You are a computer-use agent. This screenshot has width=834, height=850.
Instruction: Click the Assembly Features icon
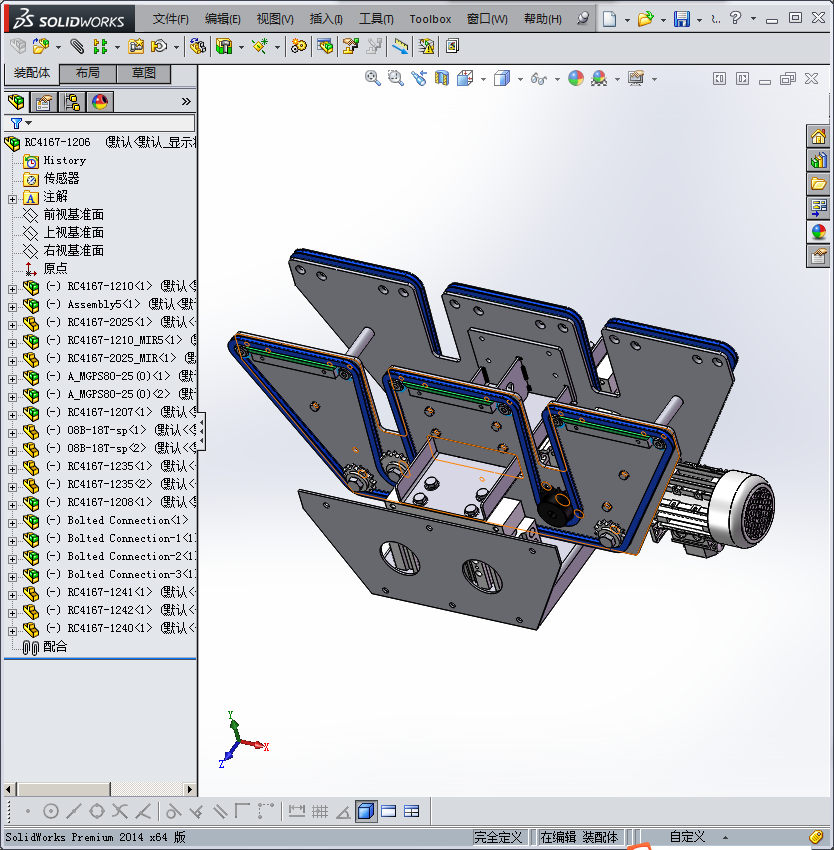tap(224, 47)
